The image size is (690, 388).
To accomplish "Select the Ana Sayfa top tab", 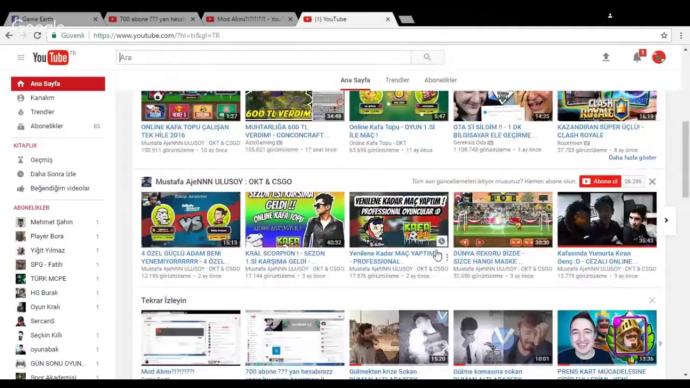I will pos(355,80).
